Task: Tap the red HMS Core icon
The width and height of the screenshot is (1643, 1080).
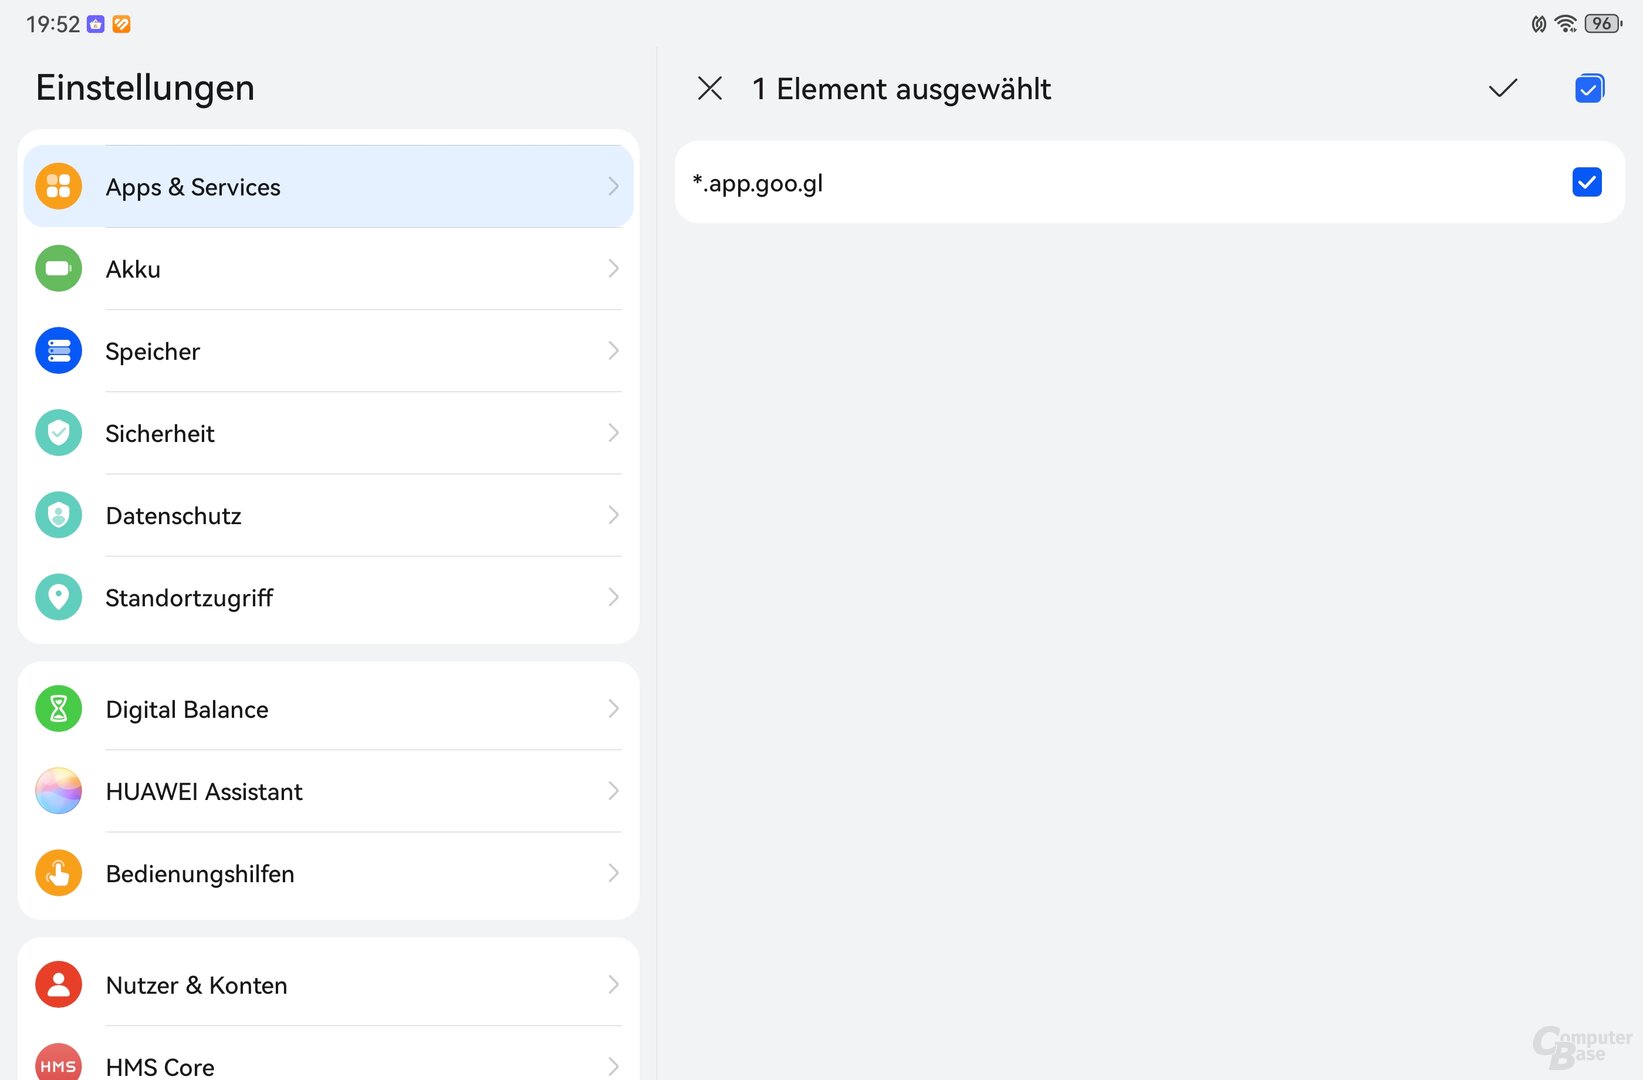Action: pyautogui.click(x=59, y=1062)
